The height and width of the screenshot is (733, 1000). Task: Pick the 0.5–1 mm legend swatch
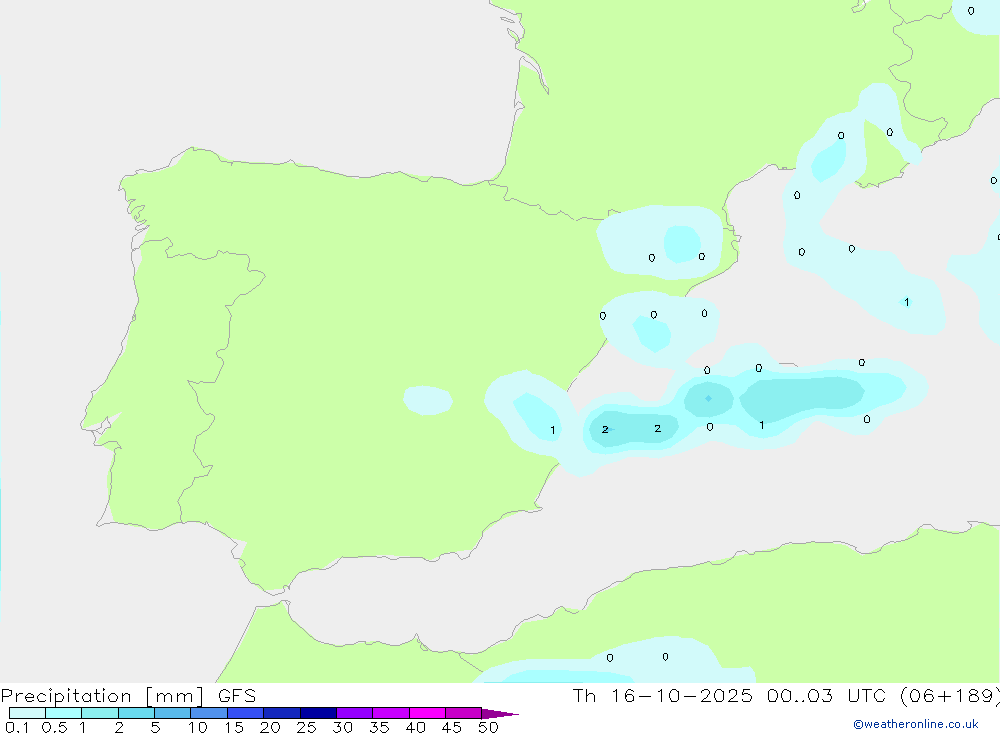[63, 713]
